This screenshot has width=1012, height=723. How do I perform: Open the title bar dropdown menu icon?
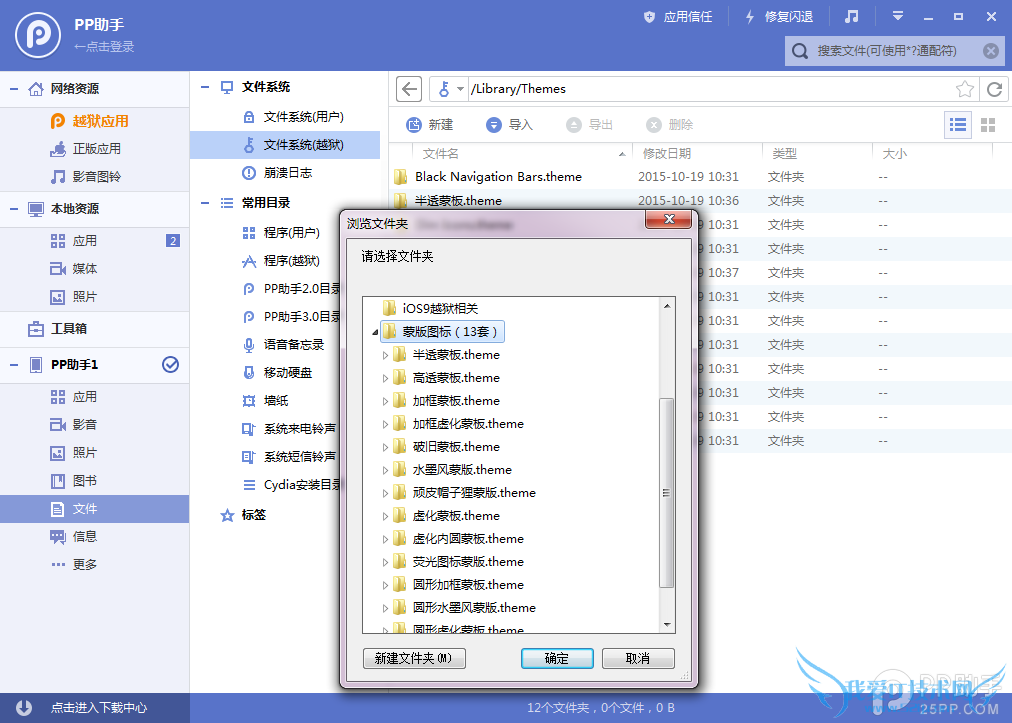coord(898,17)
